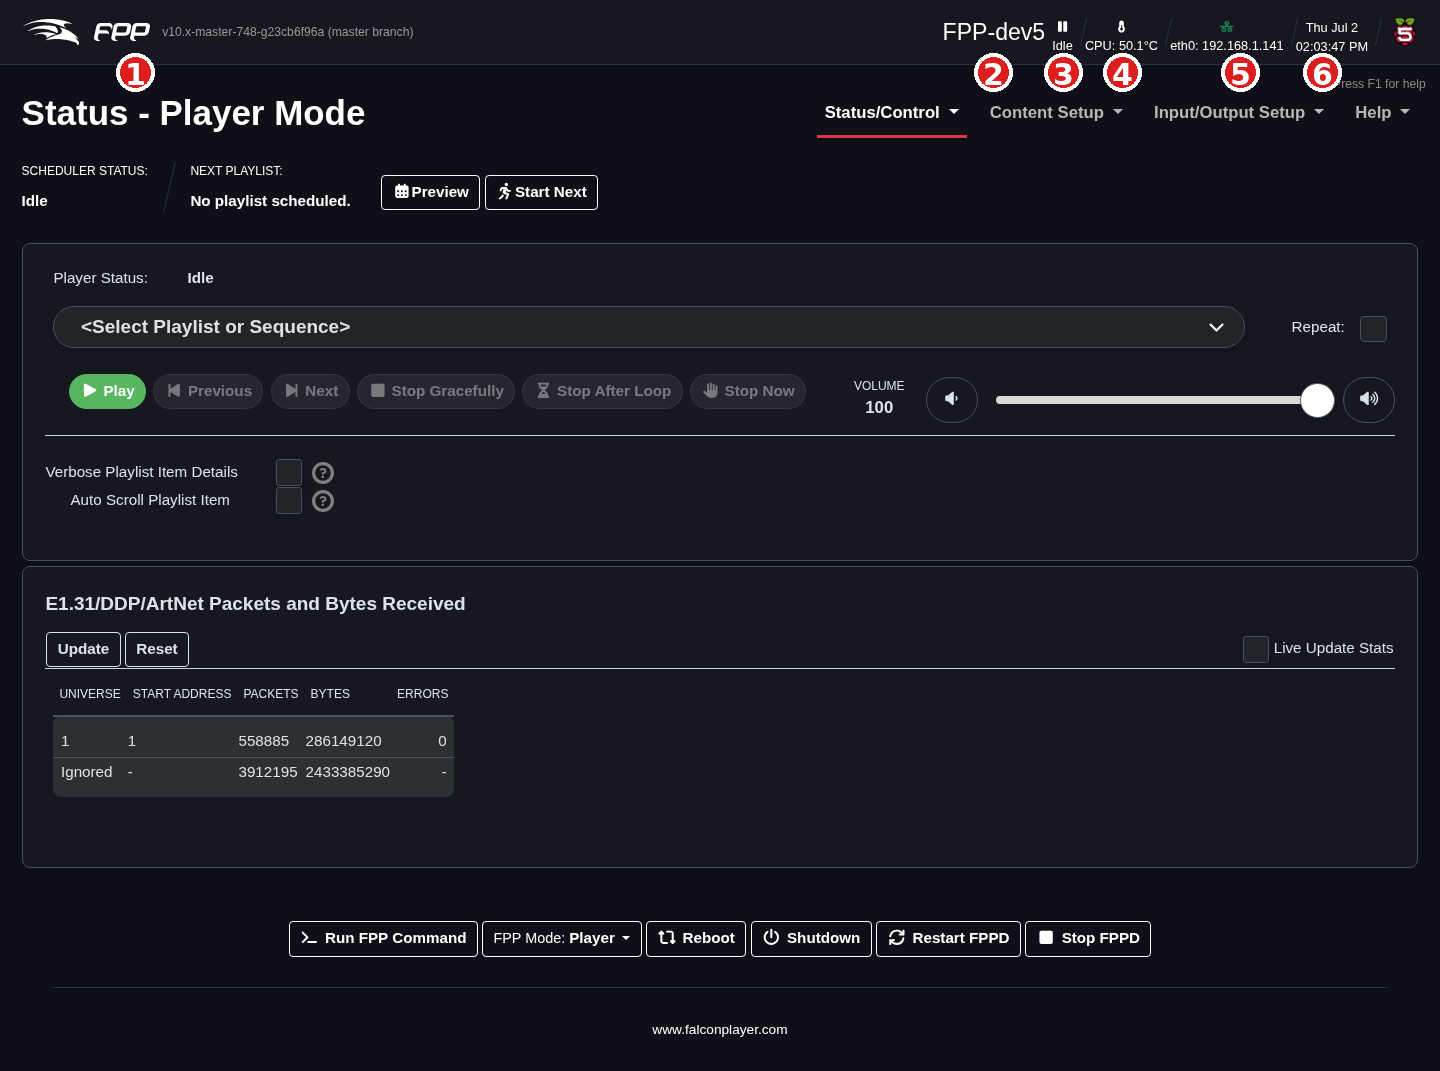Click the START ADDRESS column header
The height and width of the screenshot is (1071, 1440).
coord(182,694)
